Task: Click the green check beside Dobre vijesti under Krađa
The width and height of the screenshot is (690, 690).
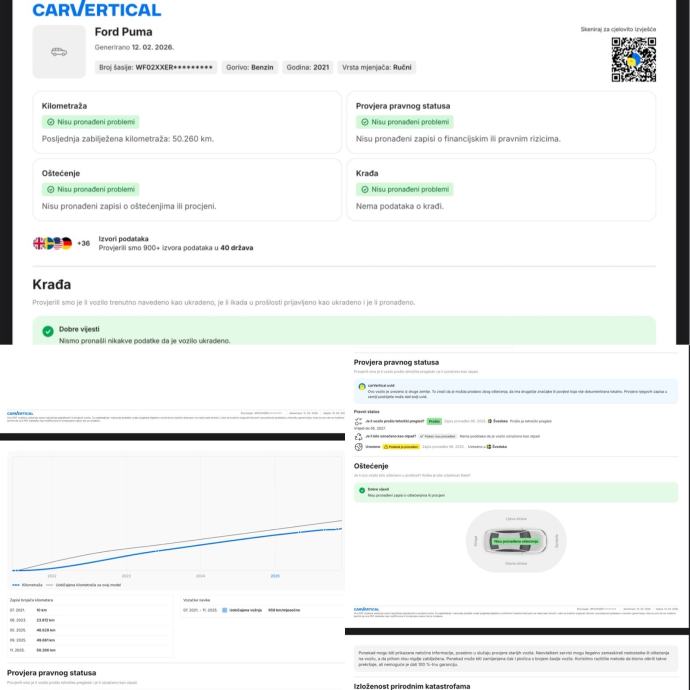Action: (x=48, y=331)
